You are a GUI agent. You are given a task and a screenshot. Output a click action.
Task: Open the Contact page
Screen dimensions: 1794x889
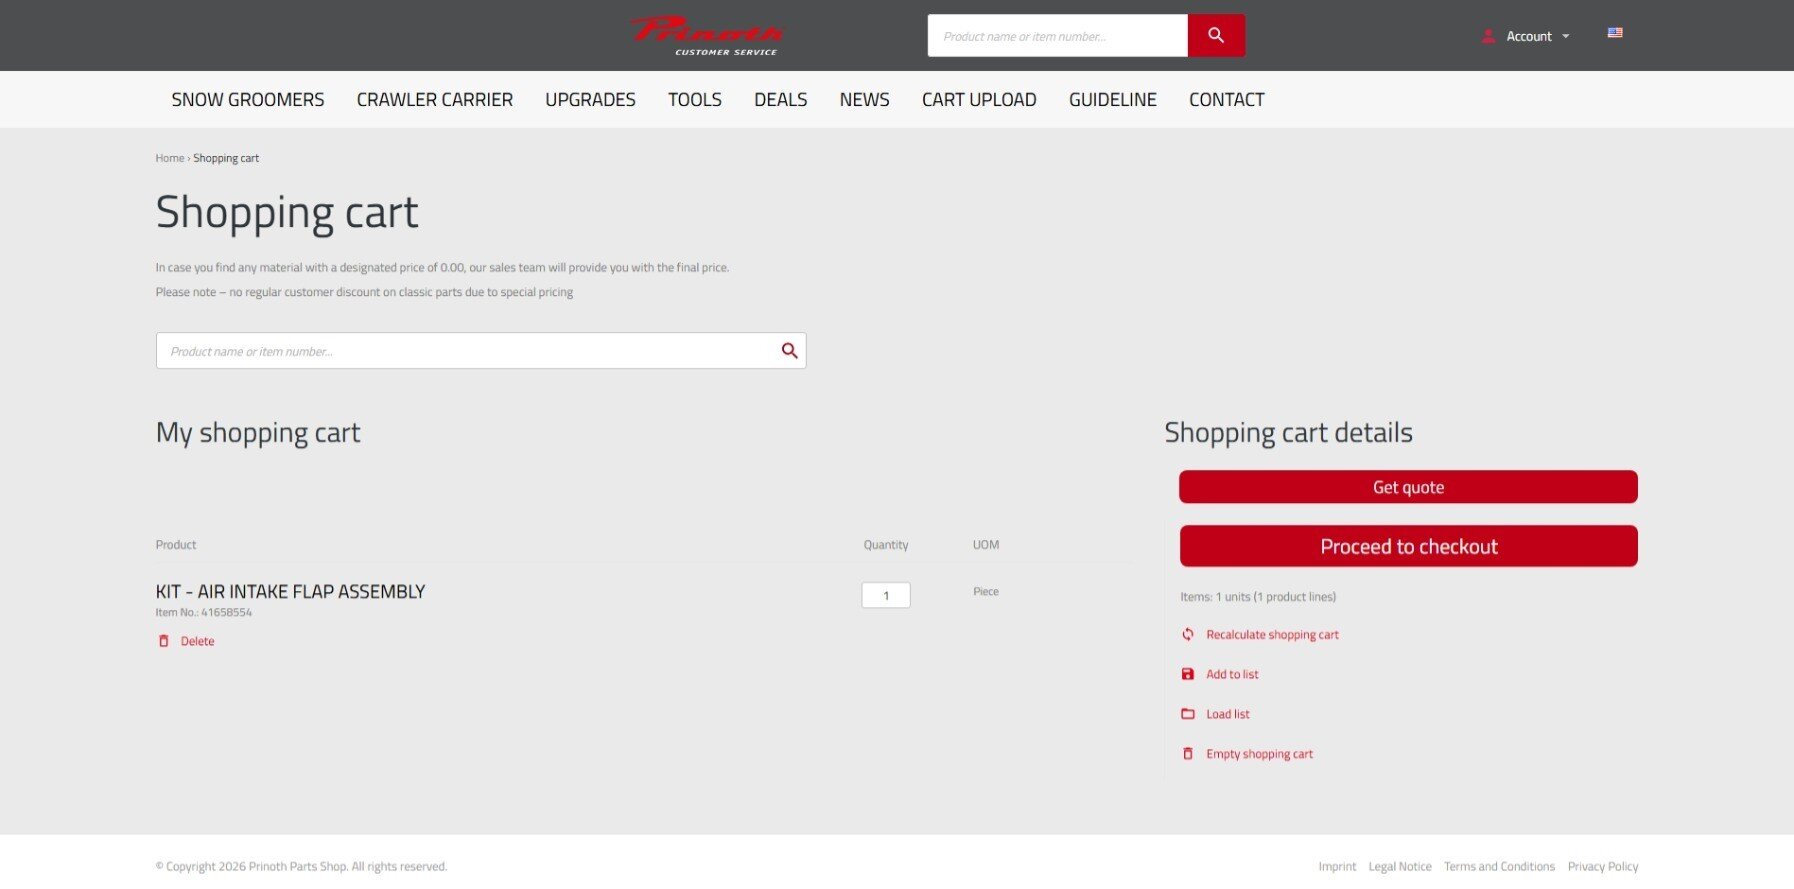click(x=1227, y=99)
